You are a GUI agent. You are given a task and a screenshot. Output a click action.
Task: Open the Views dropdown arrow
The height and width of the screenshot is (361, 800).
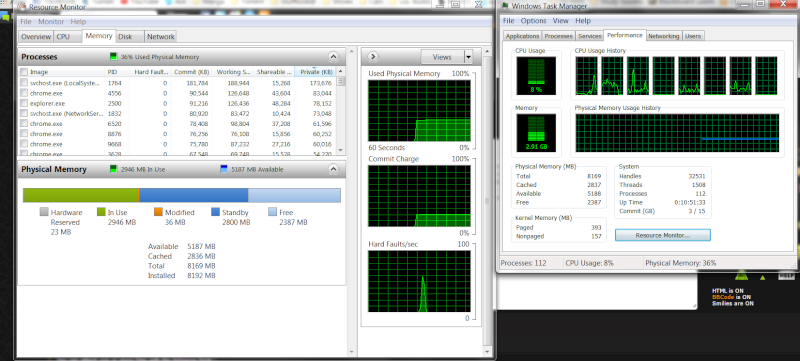tap(468, 57)
